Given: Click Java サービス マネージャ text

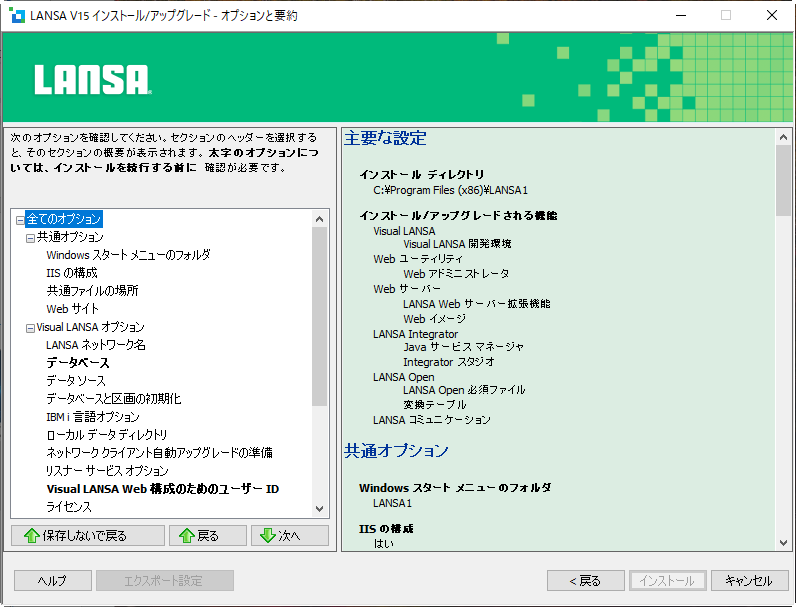Looking at the screenshot, I should (x=463, y=347).
